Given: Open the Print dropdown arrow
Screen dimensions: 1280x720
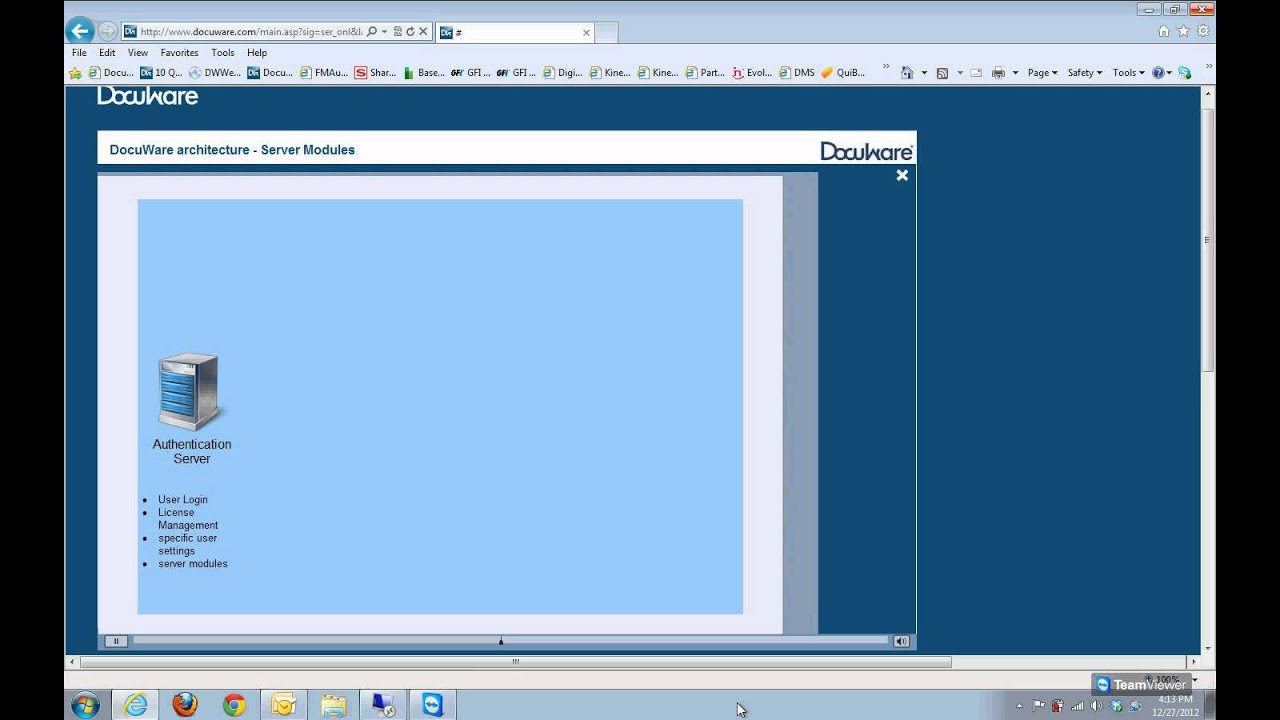Looking at the screenshot, I should [1015, 73].
